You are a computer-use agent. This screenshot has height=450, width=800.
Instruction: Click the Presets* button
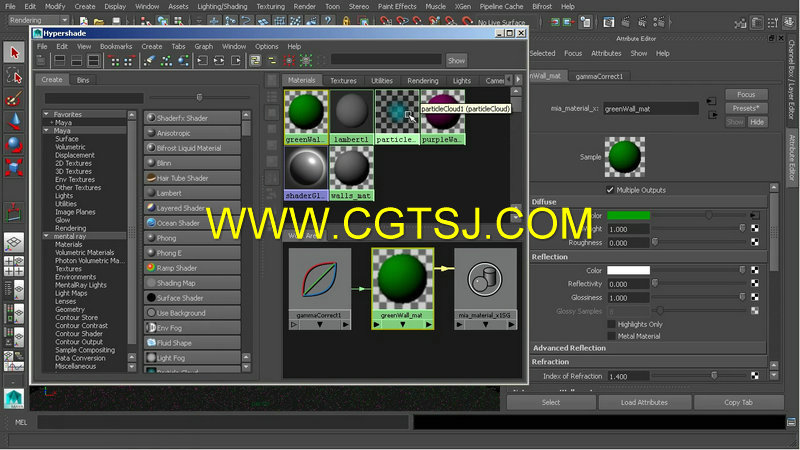pos(746,108)
